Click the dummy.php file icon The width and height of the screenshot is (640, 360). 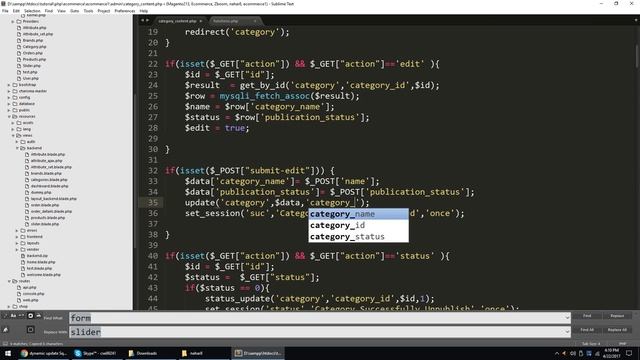(27, 192)
